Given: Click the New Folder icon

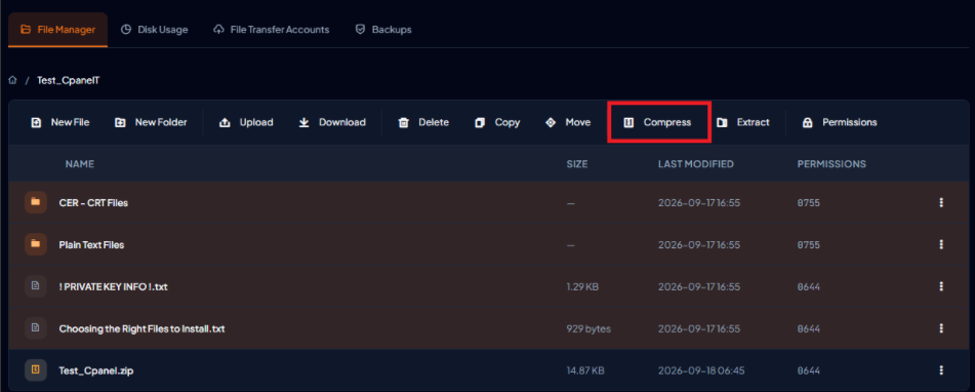Looking at the screenshot, I should tap(120, 123).
